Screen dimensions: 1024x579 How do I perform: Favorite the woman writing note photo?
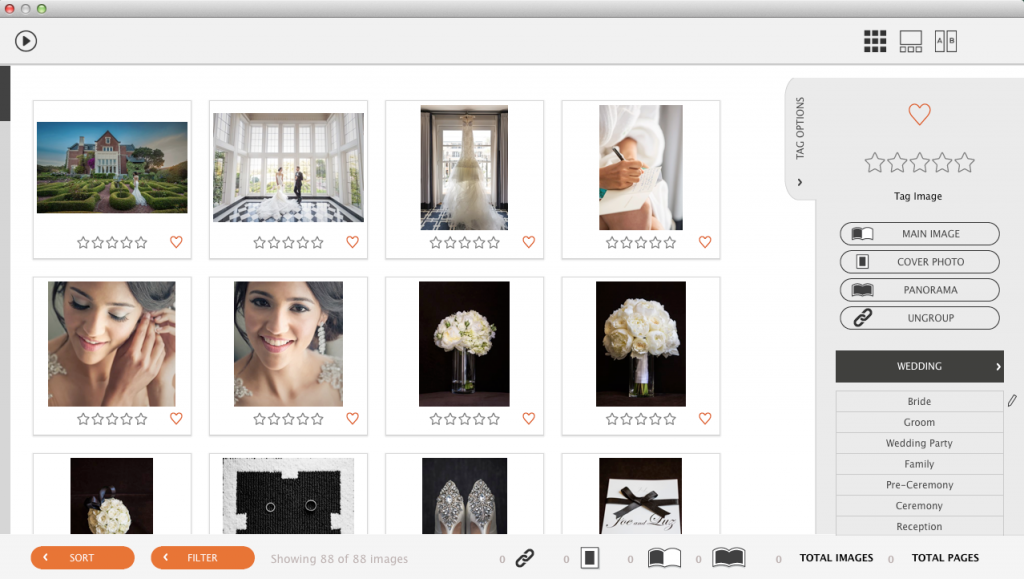pos(705,242)
